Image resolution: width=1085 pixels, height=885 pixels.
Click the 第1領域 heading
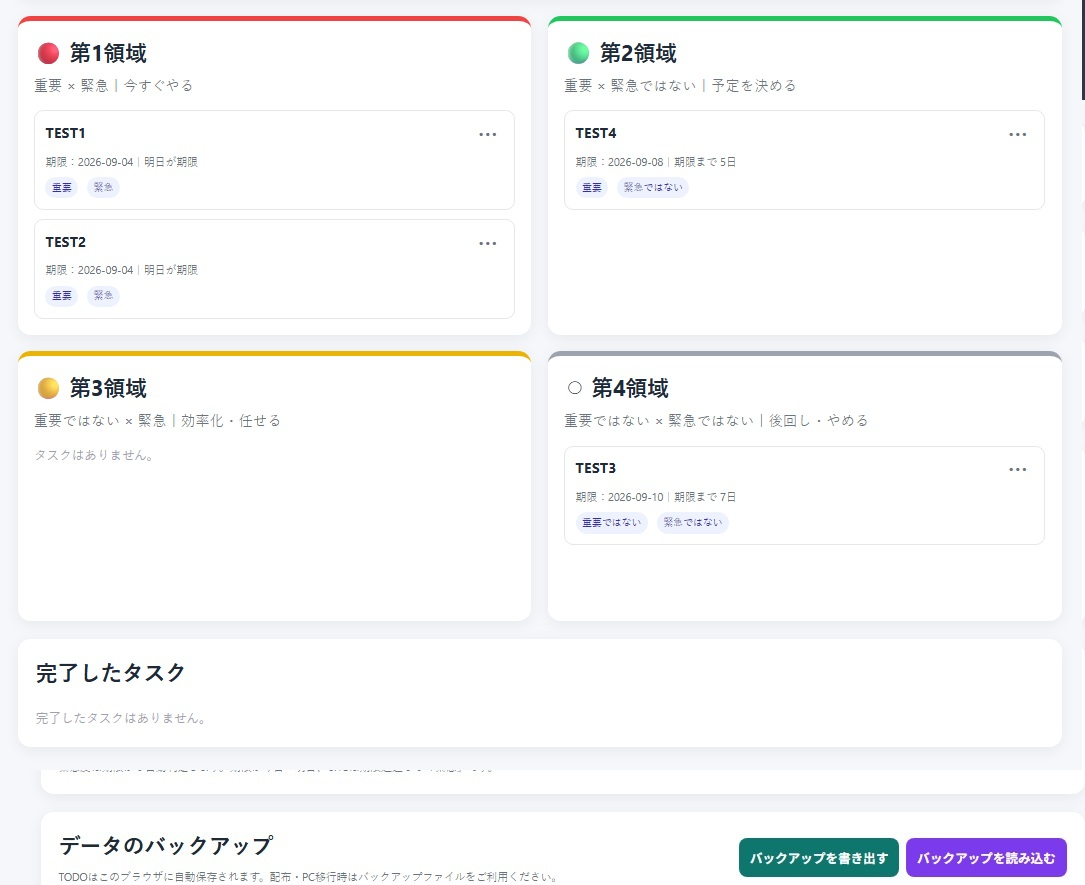click(x=108, y=53)
